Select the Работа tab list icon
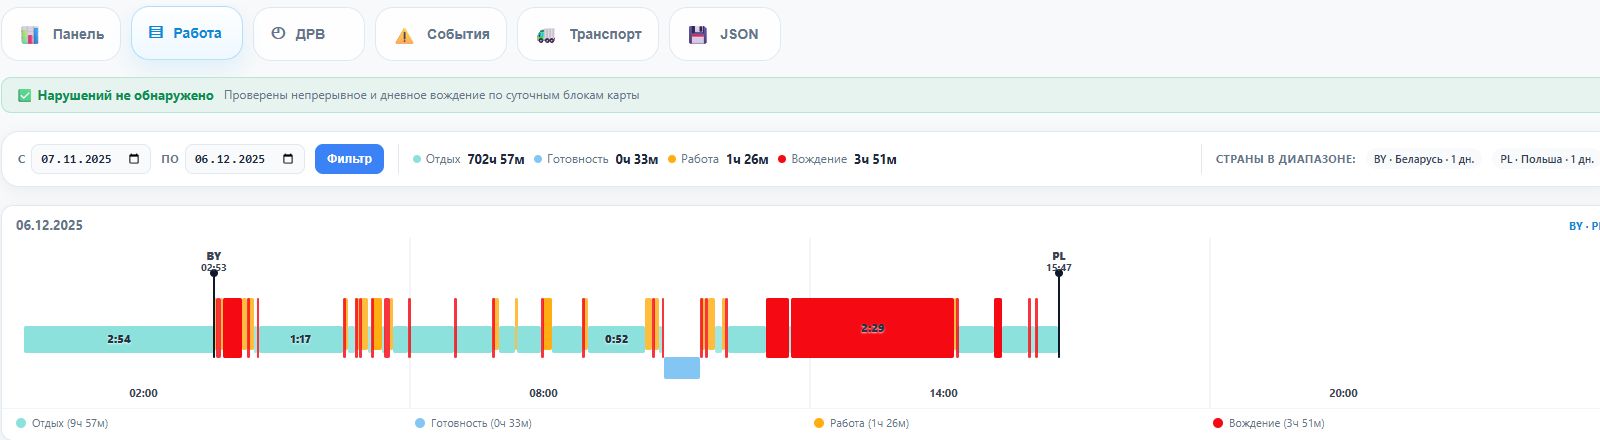Screen dimensions: 1600x440 point(156,33)
